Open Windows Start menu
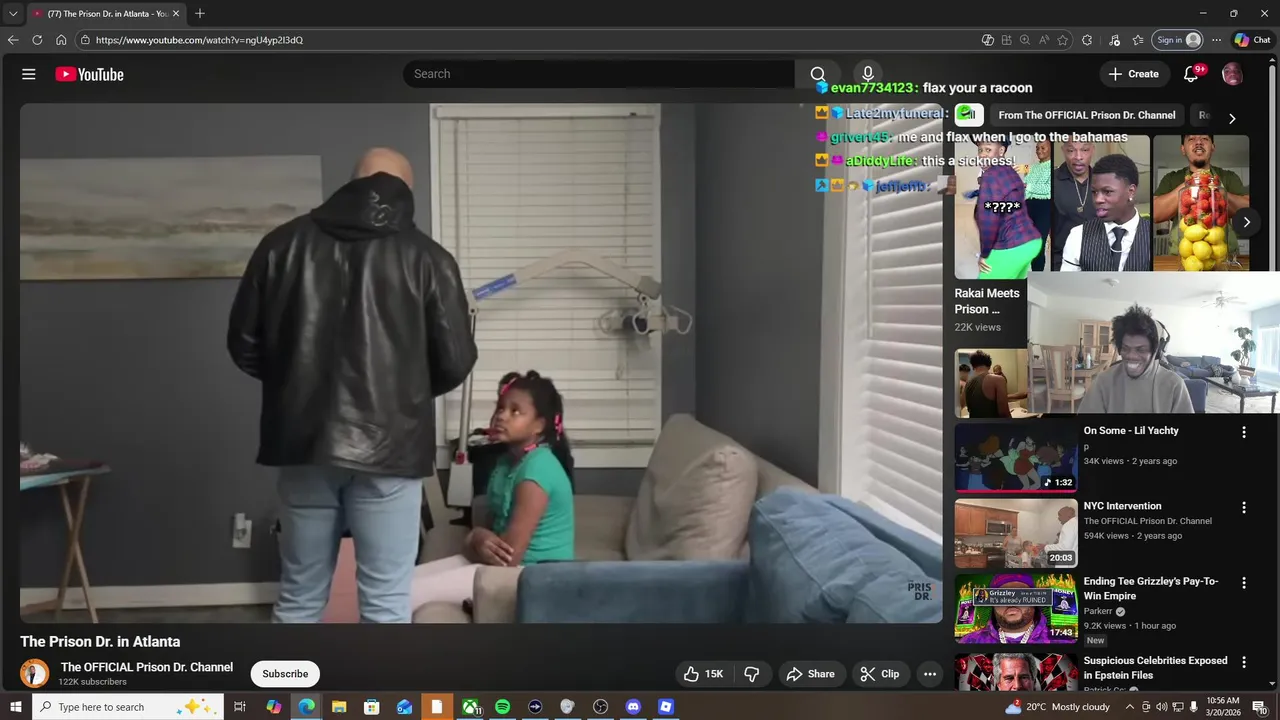This screenshot has width=1280, height=720. [16, 707]
